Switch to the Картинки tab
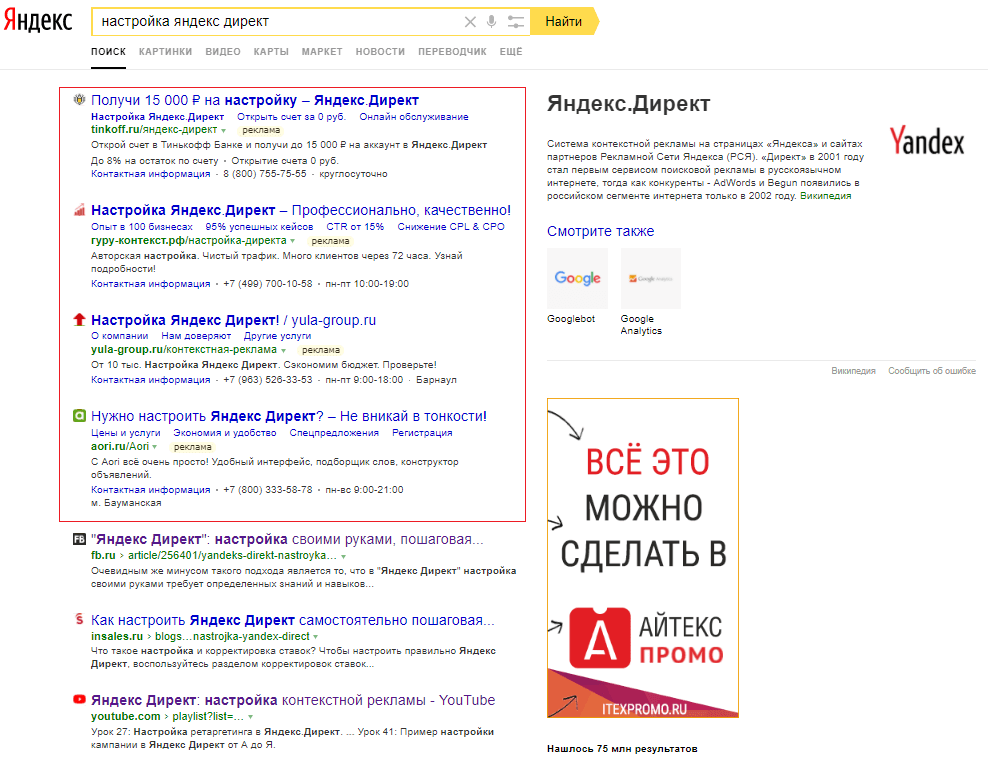 click(x=165, y=51)
